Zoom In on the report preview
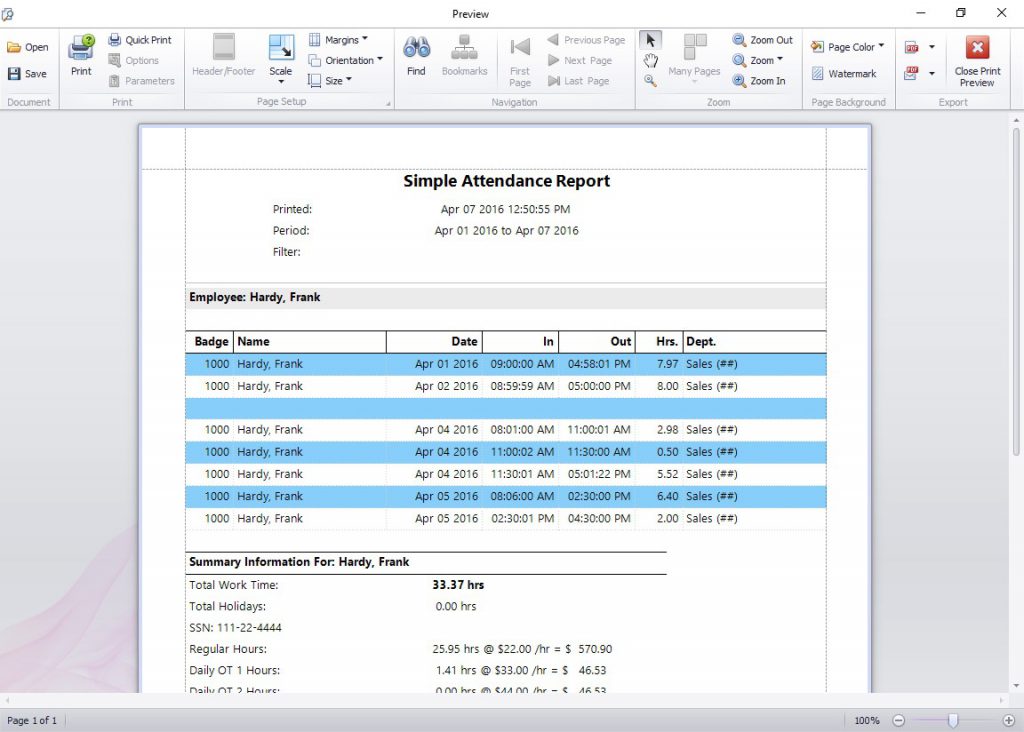The image size is (1024, 732). [x=762, y=80]
